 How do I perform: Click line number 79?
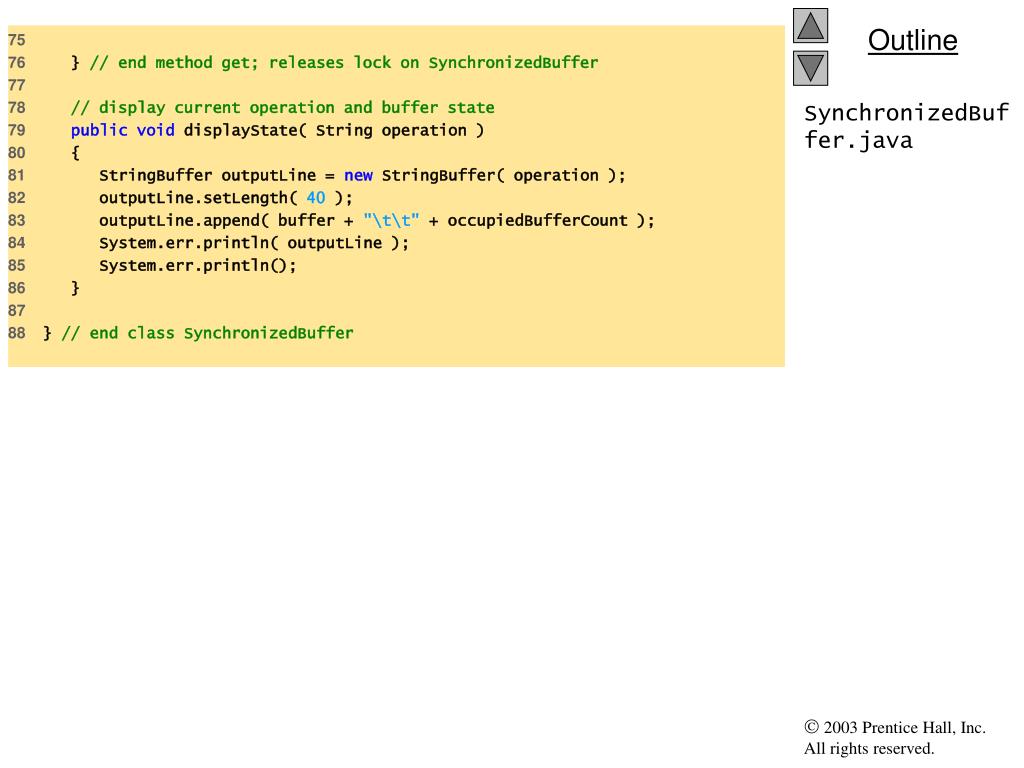[x=16, y=130]
